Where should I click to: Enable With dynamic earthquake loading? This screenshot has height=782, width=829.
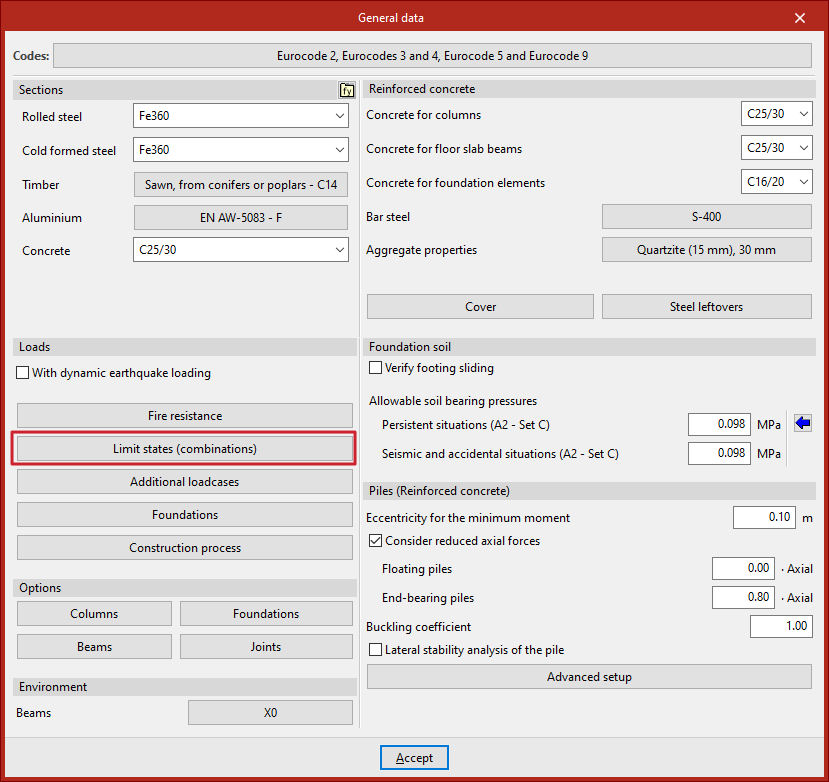click(x=24, y=374)
